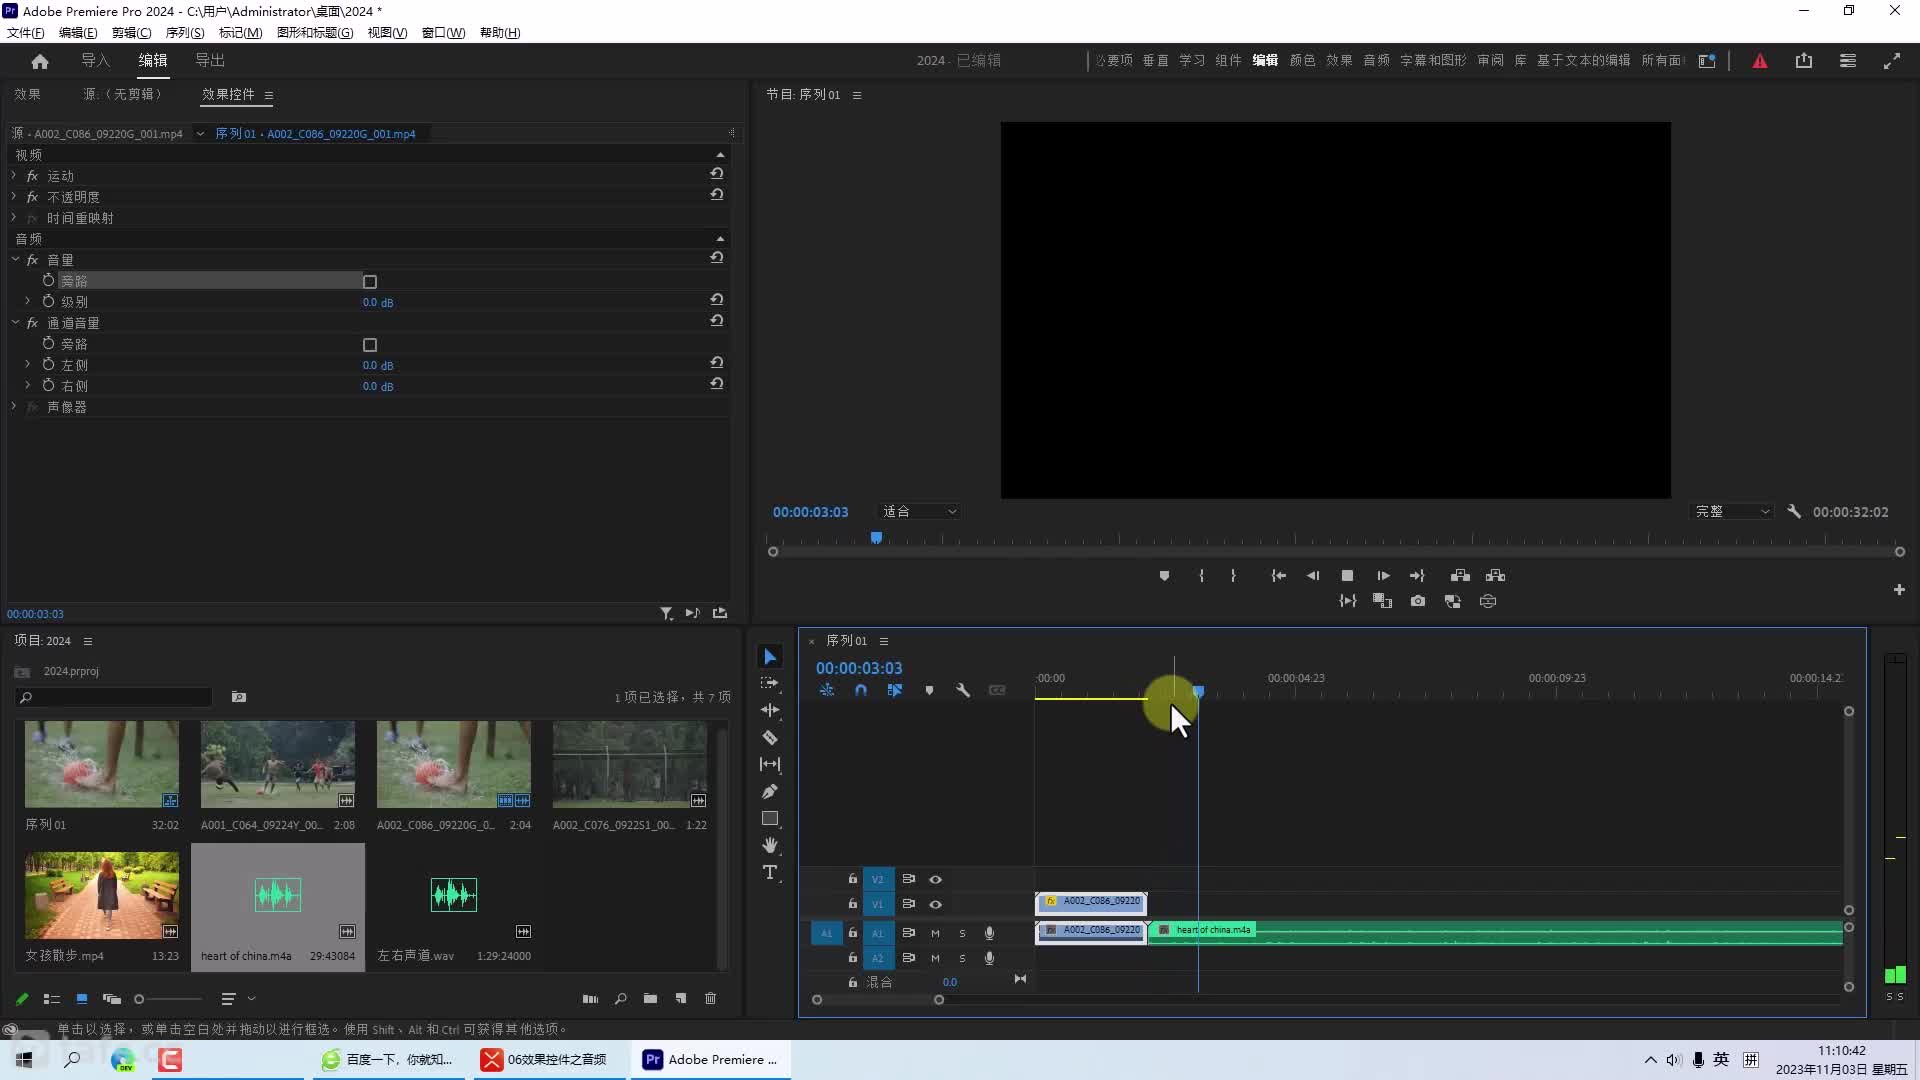The height and width of the screenshot is (1080, 1920).
Task: Click the filter properties funnel icon
Action: tap(666, 613)
